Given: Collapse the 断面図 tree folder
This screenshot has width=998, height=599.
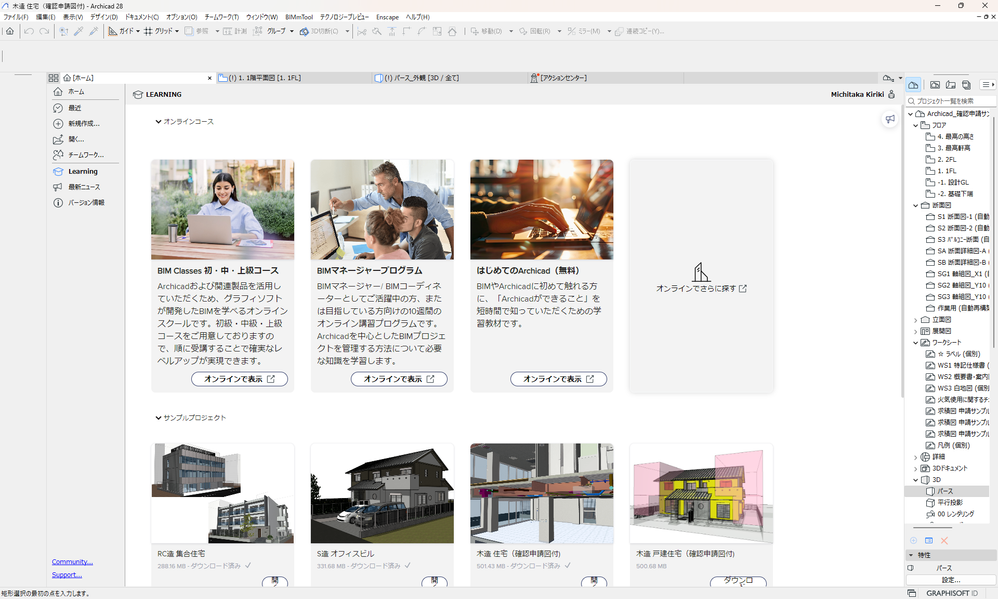Looking at the screenshot, I should point(916,206).
